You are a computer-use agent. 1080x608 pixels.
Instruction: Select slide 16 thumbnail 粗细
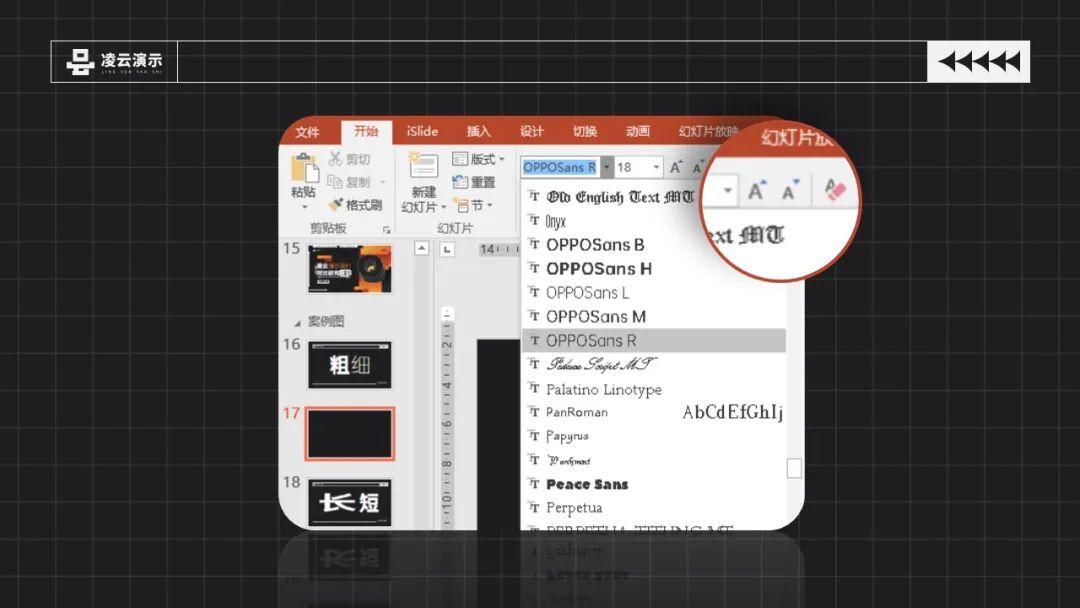click(x=350, y=365)
